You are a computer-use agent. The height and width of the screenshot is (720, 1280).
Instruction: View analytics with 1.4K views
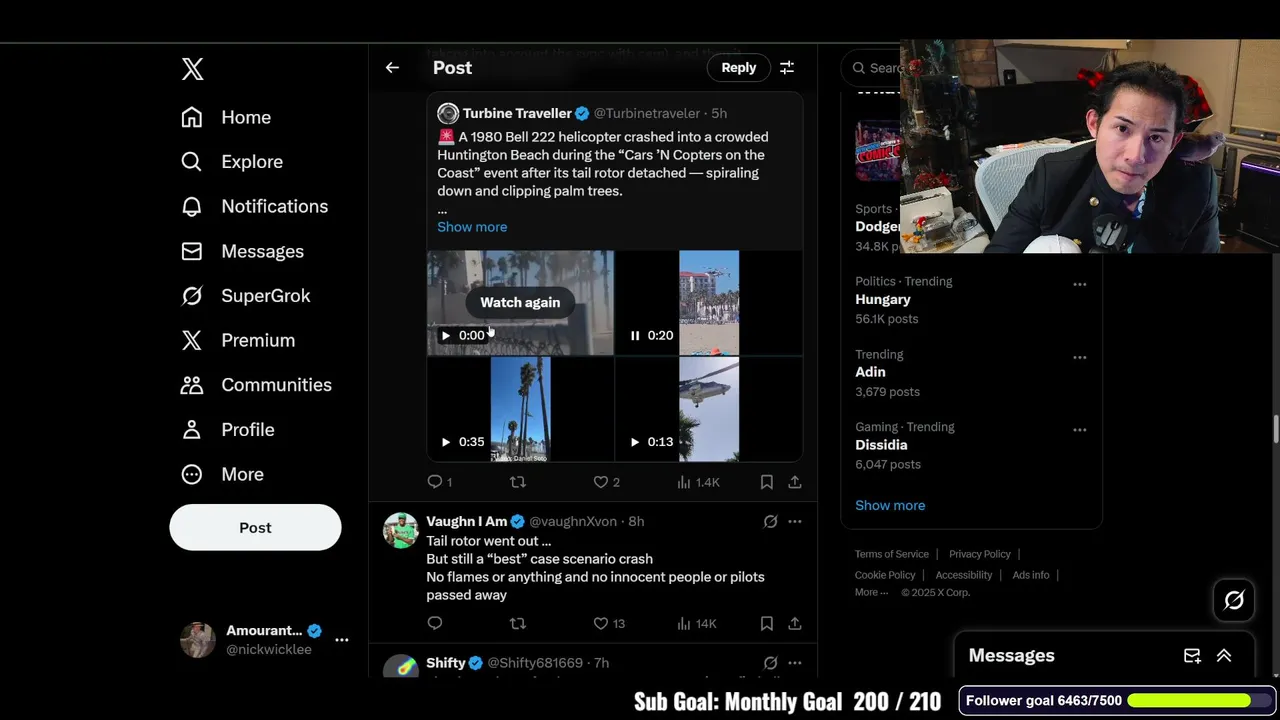(698, 482)
